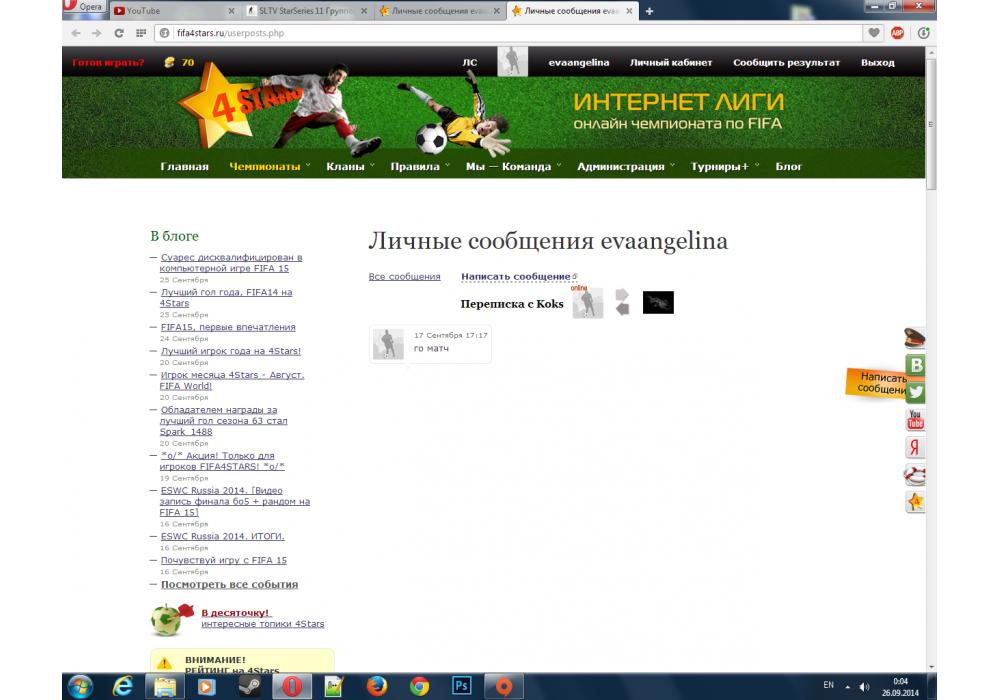Open the Блог menu item
Viewport: 1000px width, 700px height.
coord(788,167)
